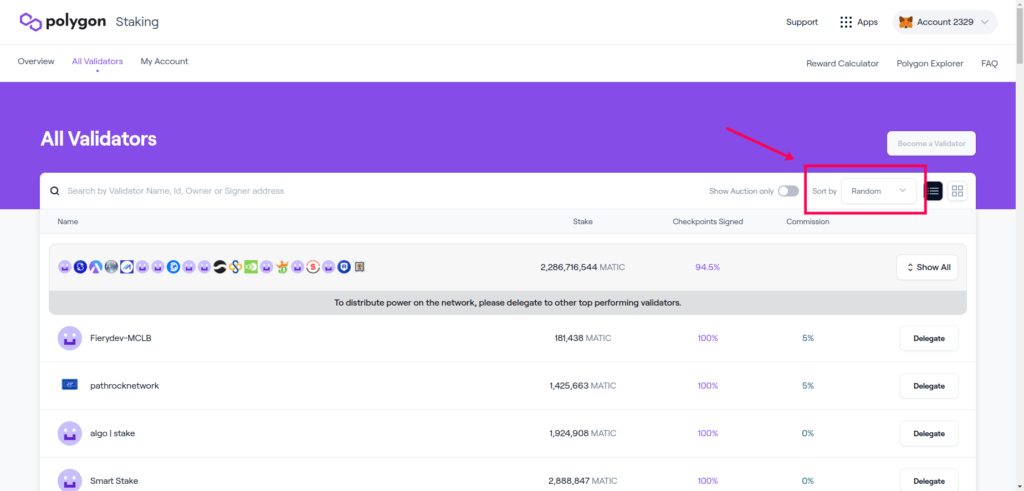Click the 94.5% checkpoints value

pos(708,267)
